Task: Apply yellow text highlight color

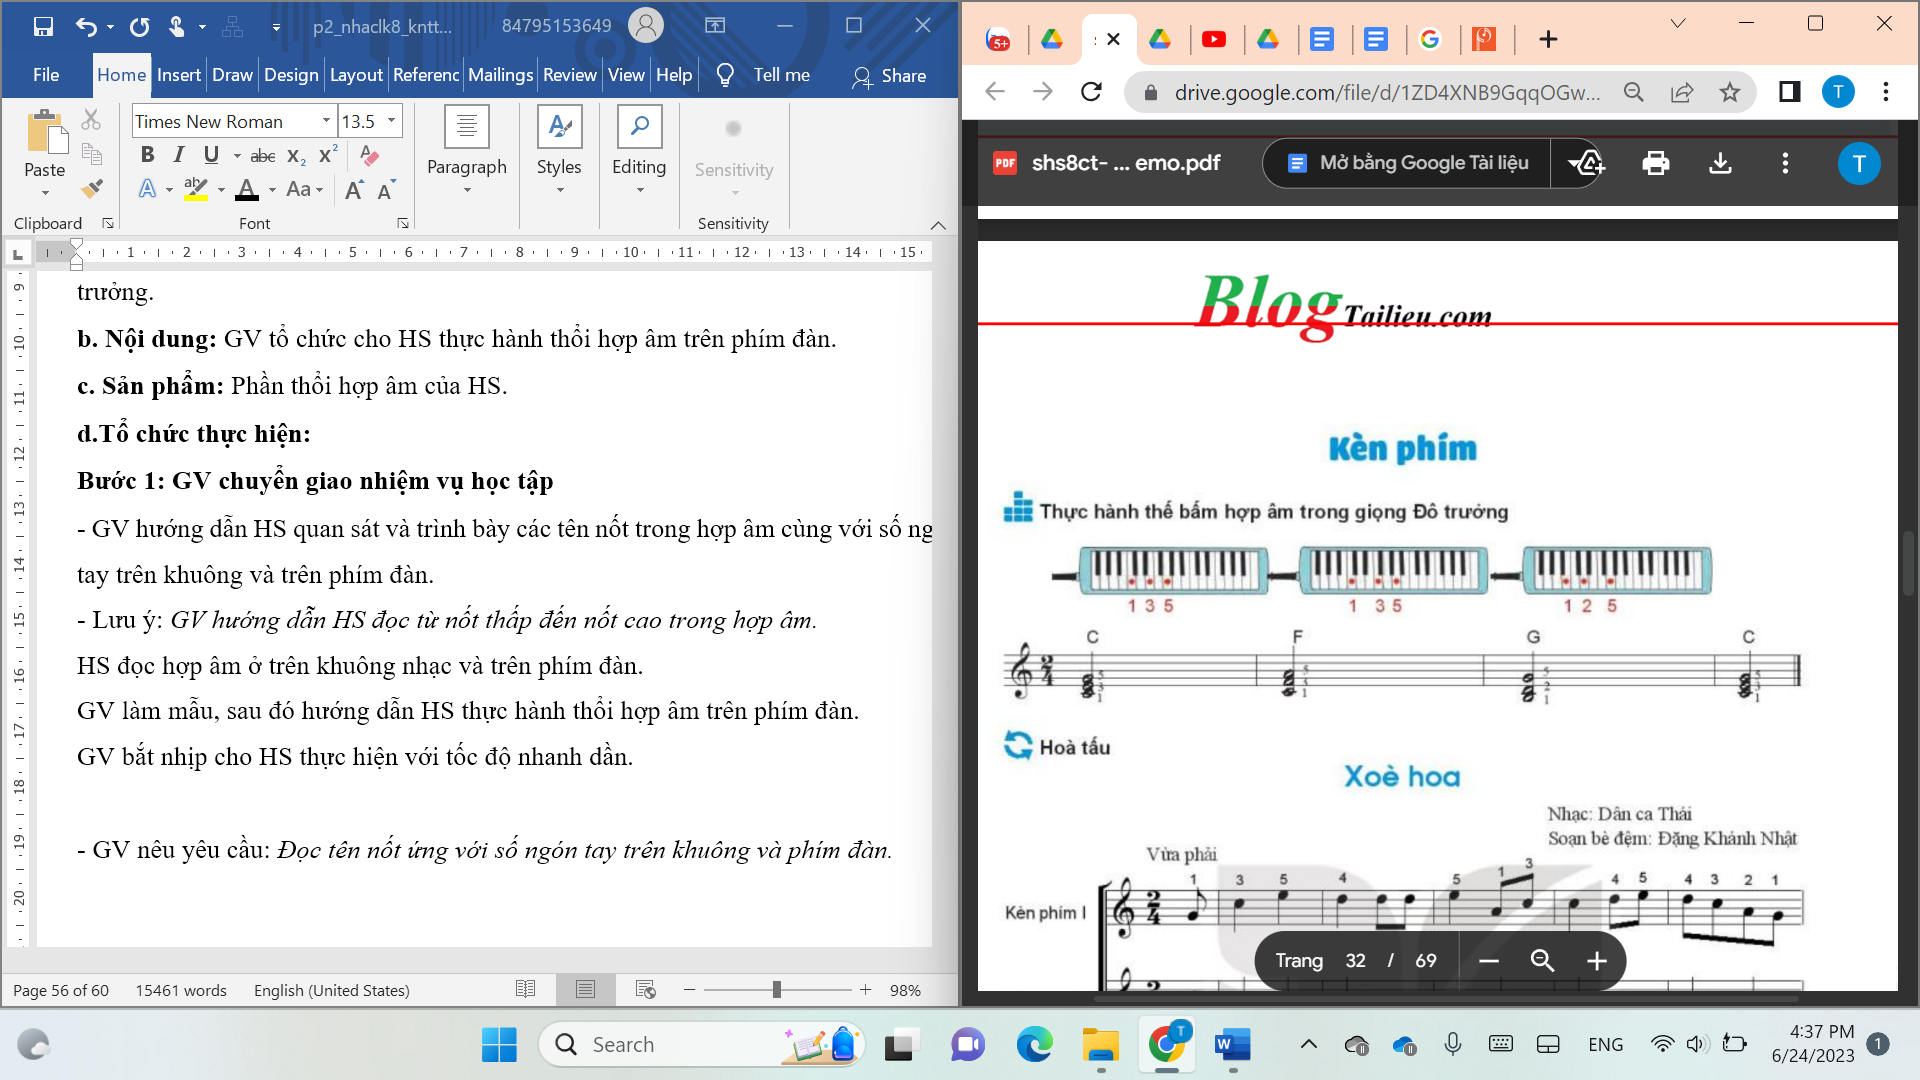Action: pos(196,189)
